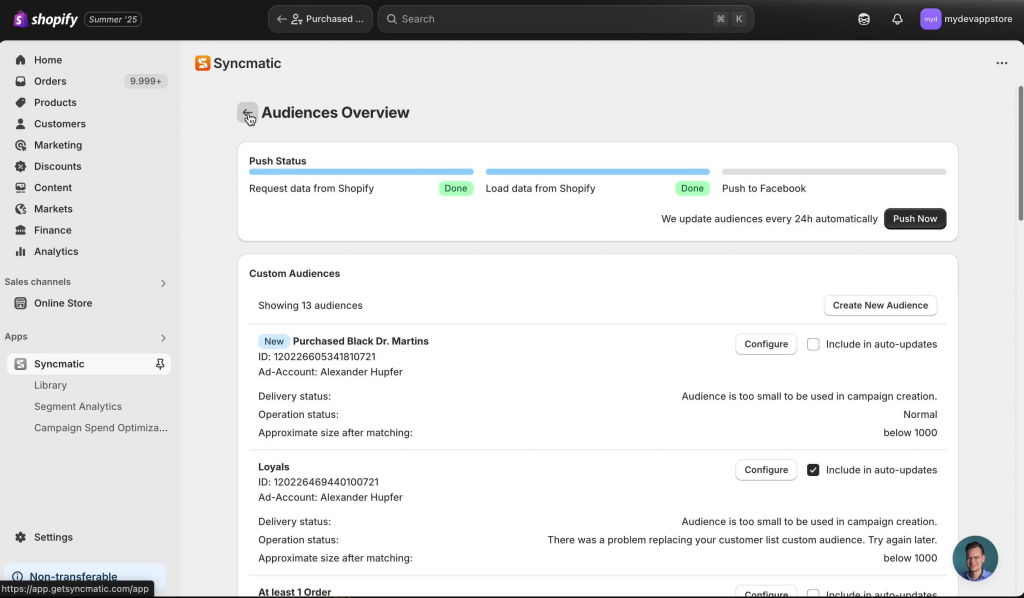Viewport: 1024px width, 598px height.
Task: Click the Summer '25 badge
Action: [x=113, y=19]
